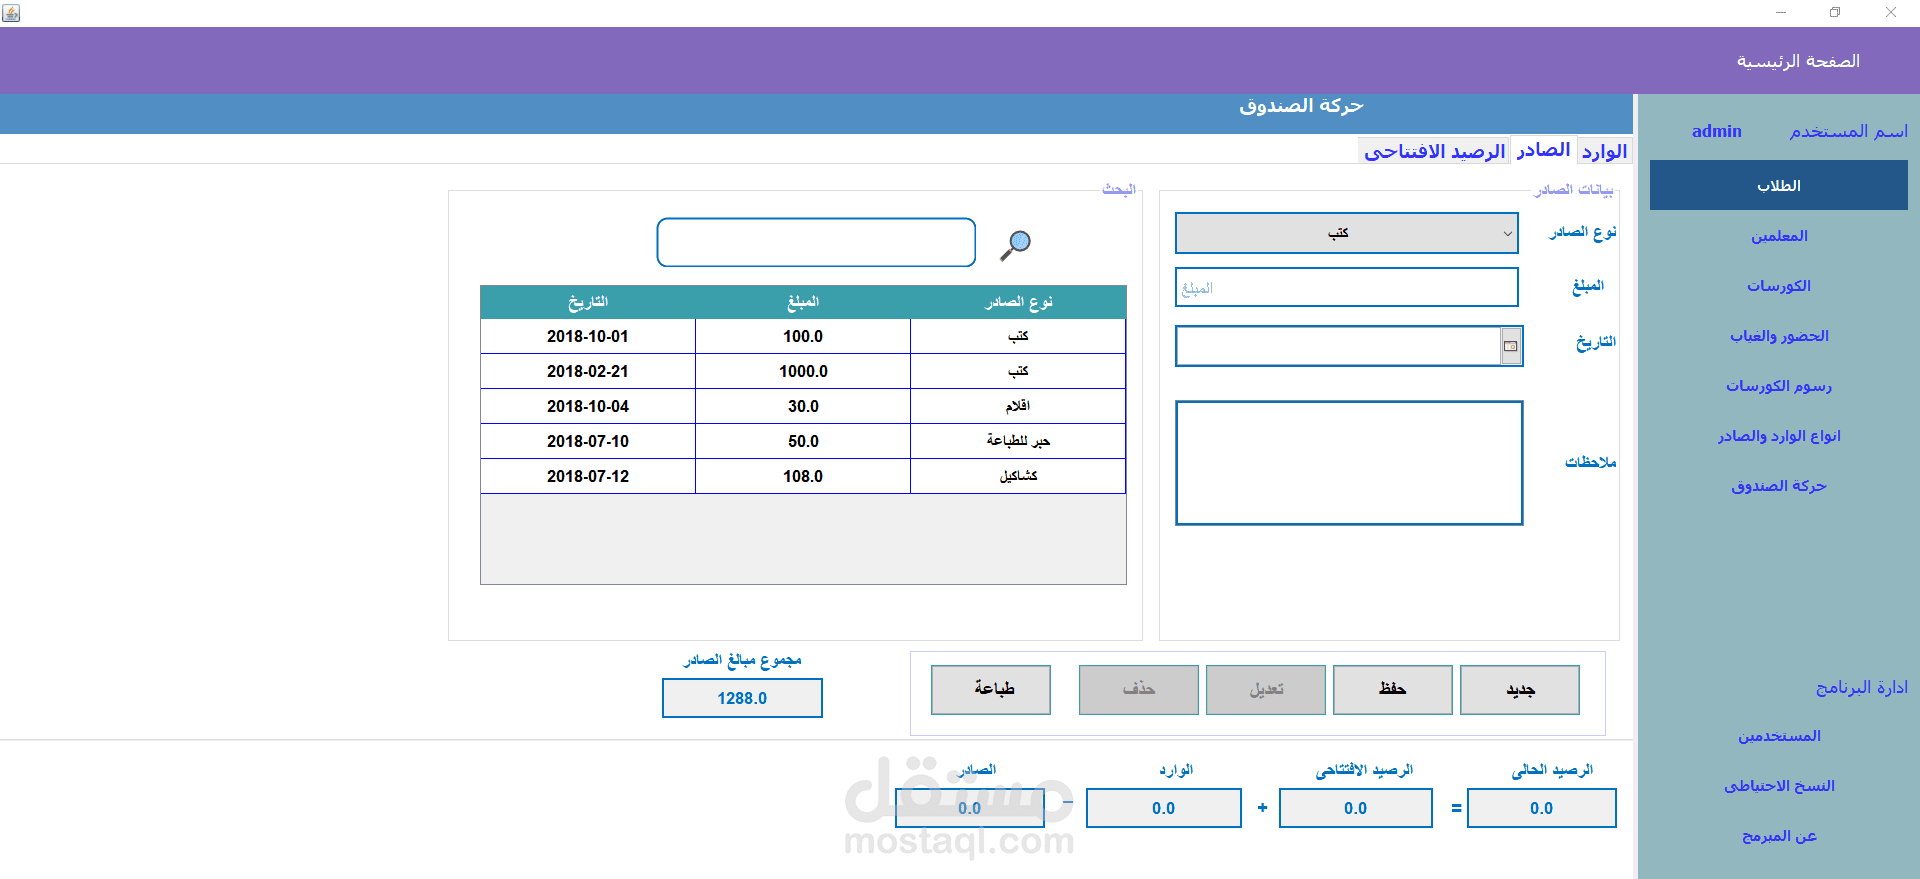Select the table cell 2018-10-04
The image size is (1920, 879).
pos(588,406)
